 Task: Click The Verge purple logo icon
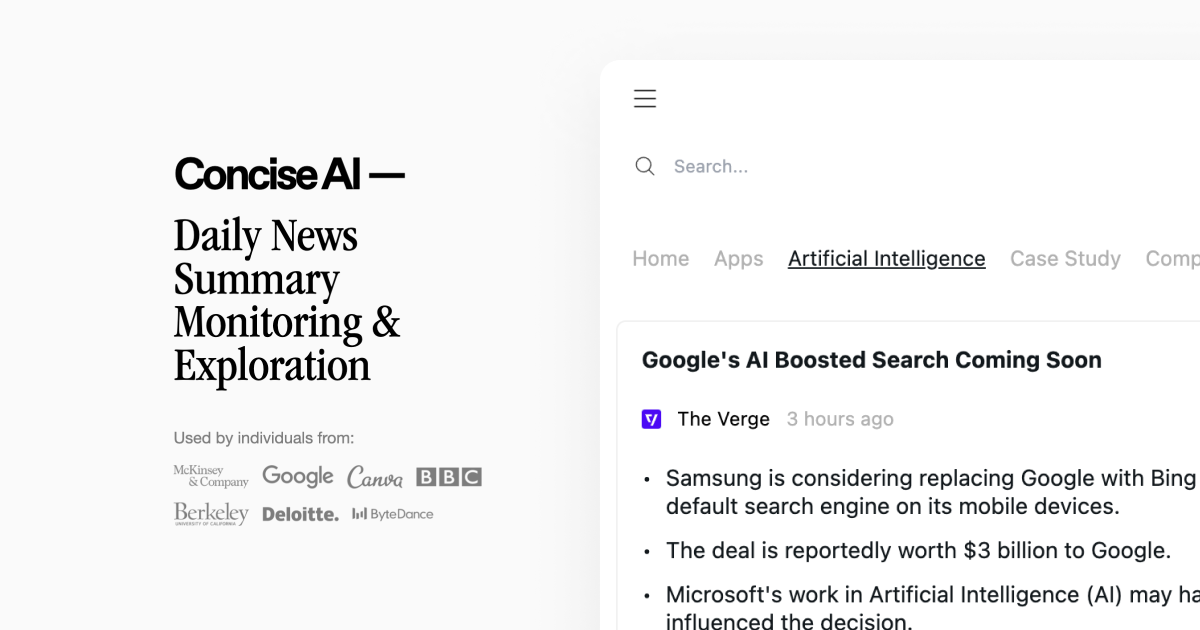click(x=651, y=419)
